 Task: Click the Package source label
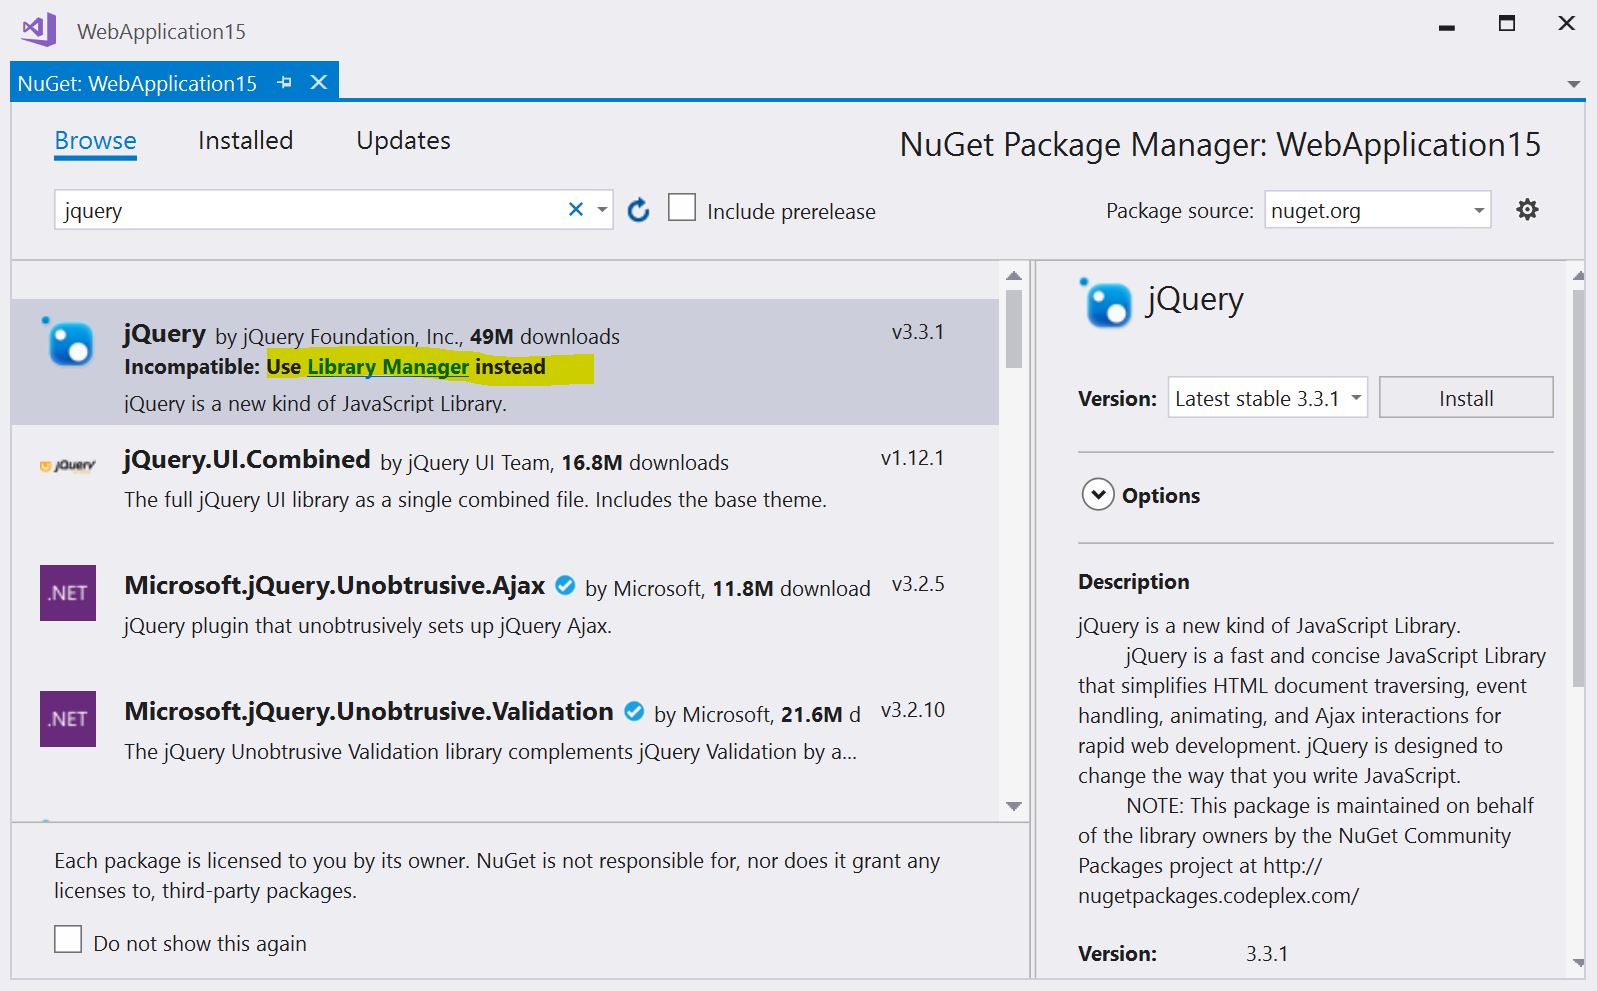pyautogui.click(x=1179, y=211)
